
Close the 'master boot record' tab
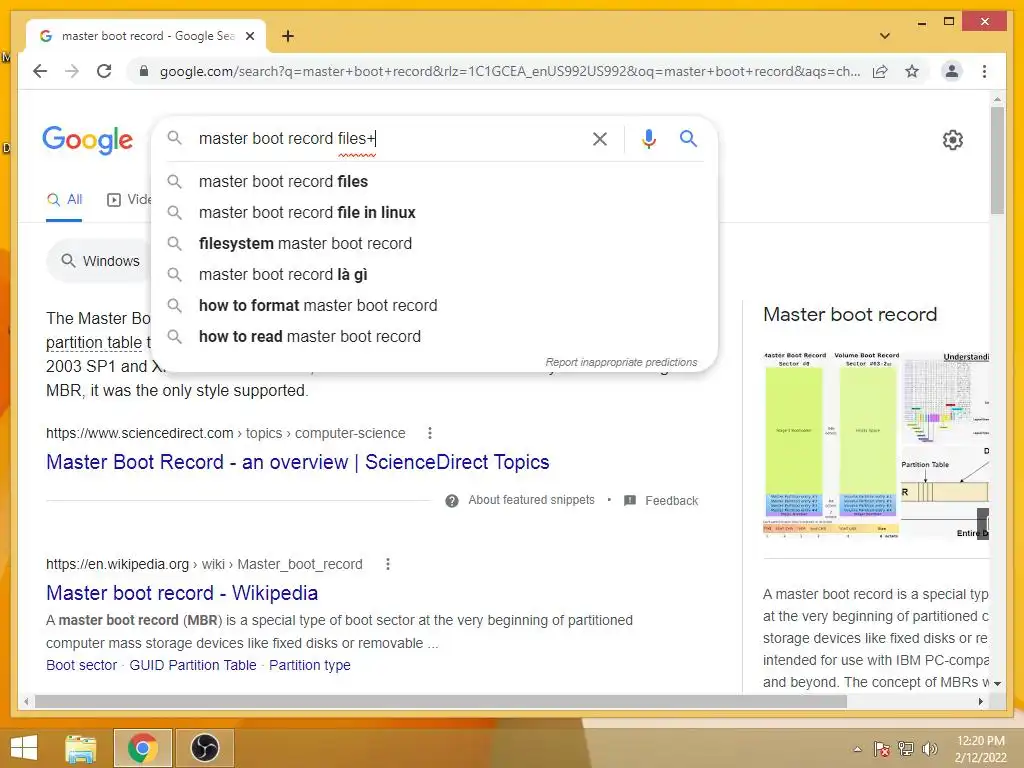pyautogui.click(x=249, y=36)
